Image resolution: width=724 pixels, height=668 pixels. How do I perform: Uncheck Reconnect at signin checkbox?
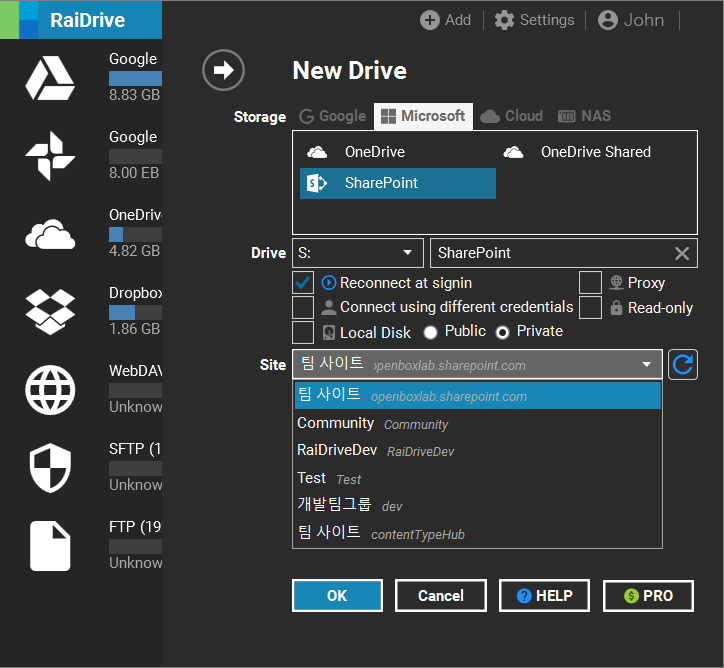click(x=303, y=283)
